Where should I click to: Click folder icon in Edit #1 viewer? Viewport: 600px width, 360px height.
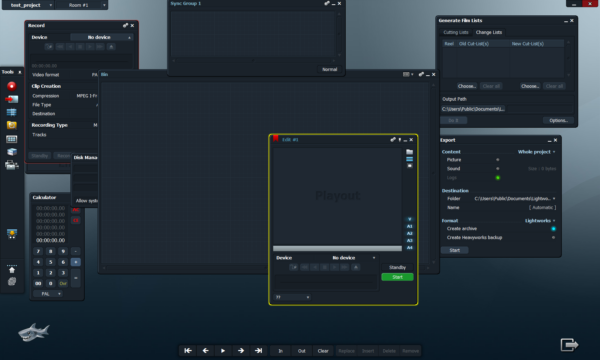tap(409, 152)
